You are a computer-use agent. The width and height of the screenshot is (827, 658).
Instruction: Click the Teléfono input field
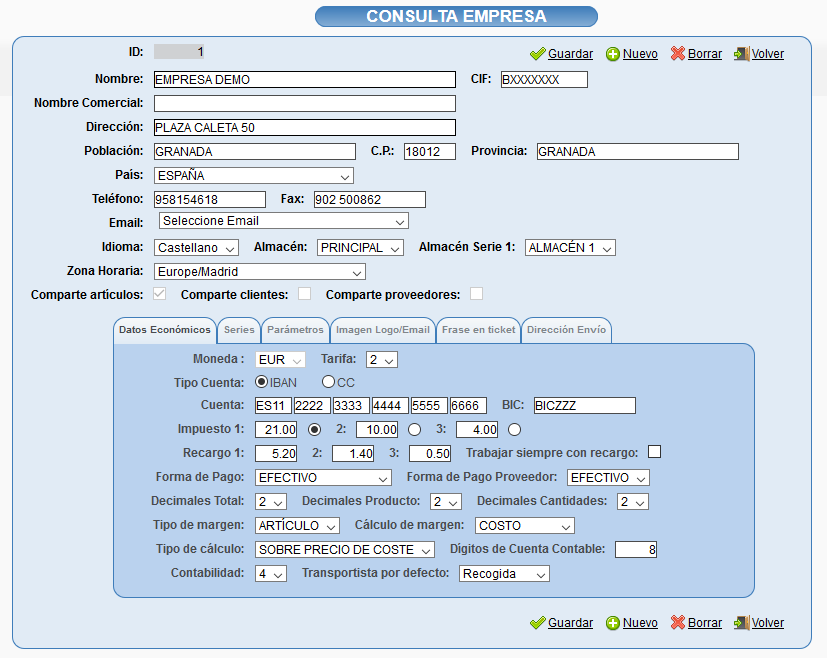[x=210, y=200]
